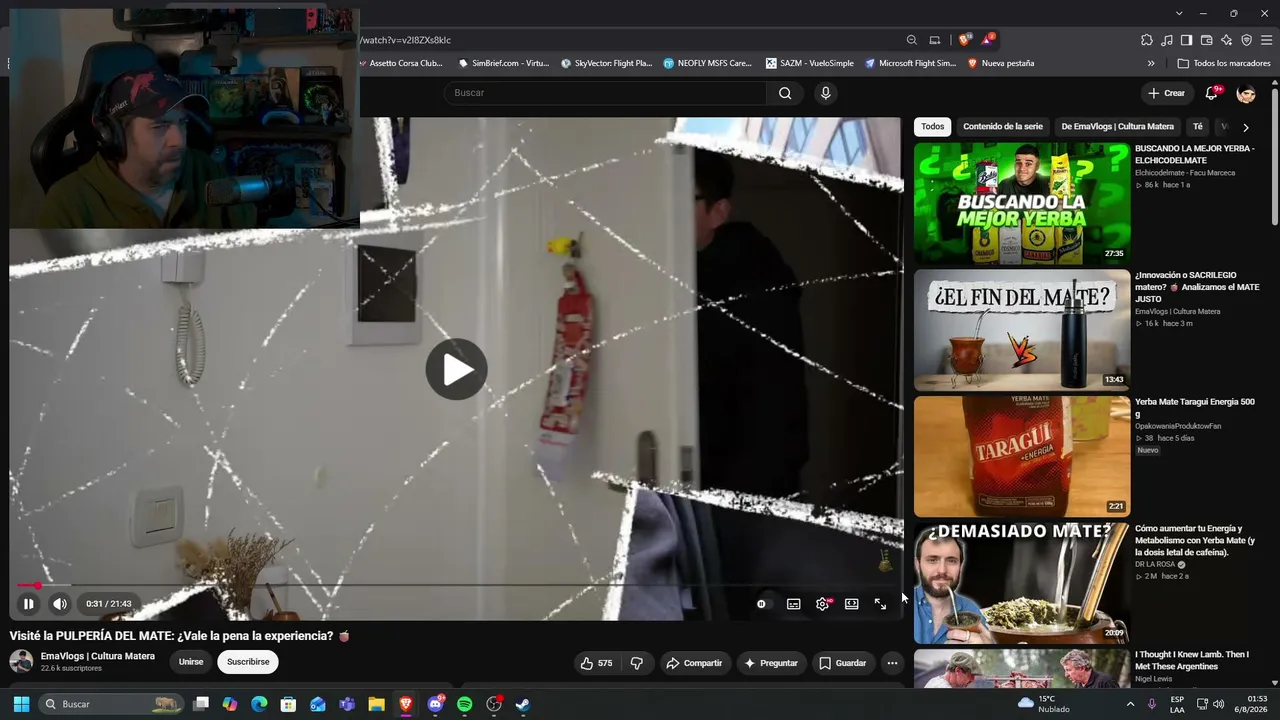Subscribe using the Suscribirse button

[248, 662]
